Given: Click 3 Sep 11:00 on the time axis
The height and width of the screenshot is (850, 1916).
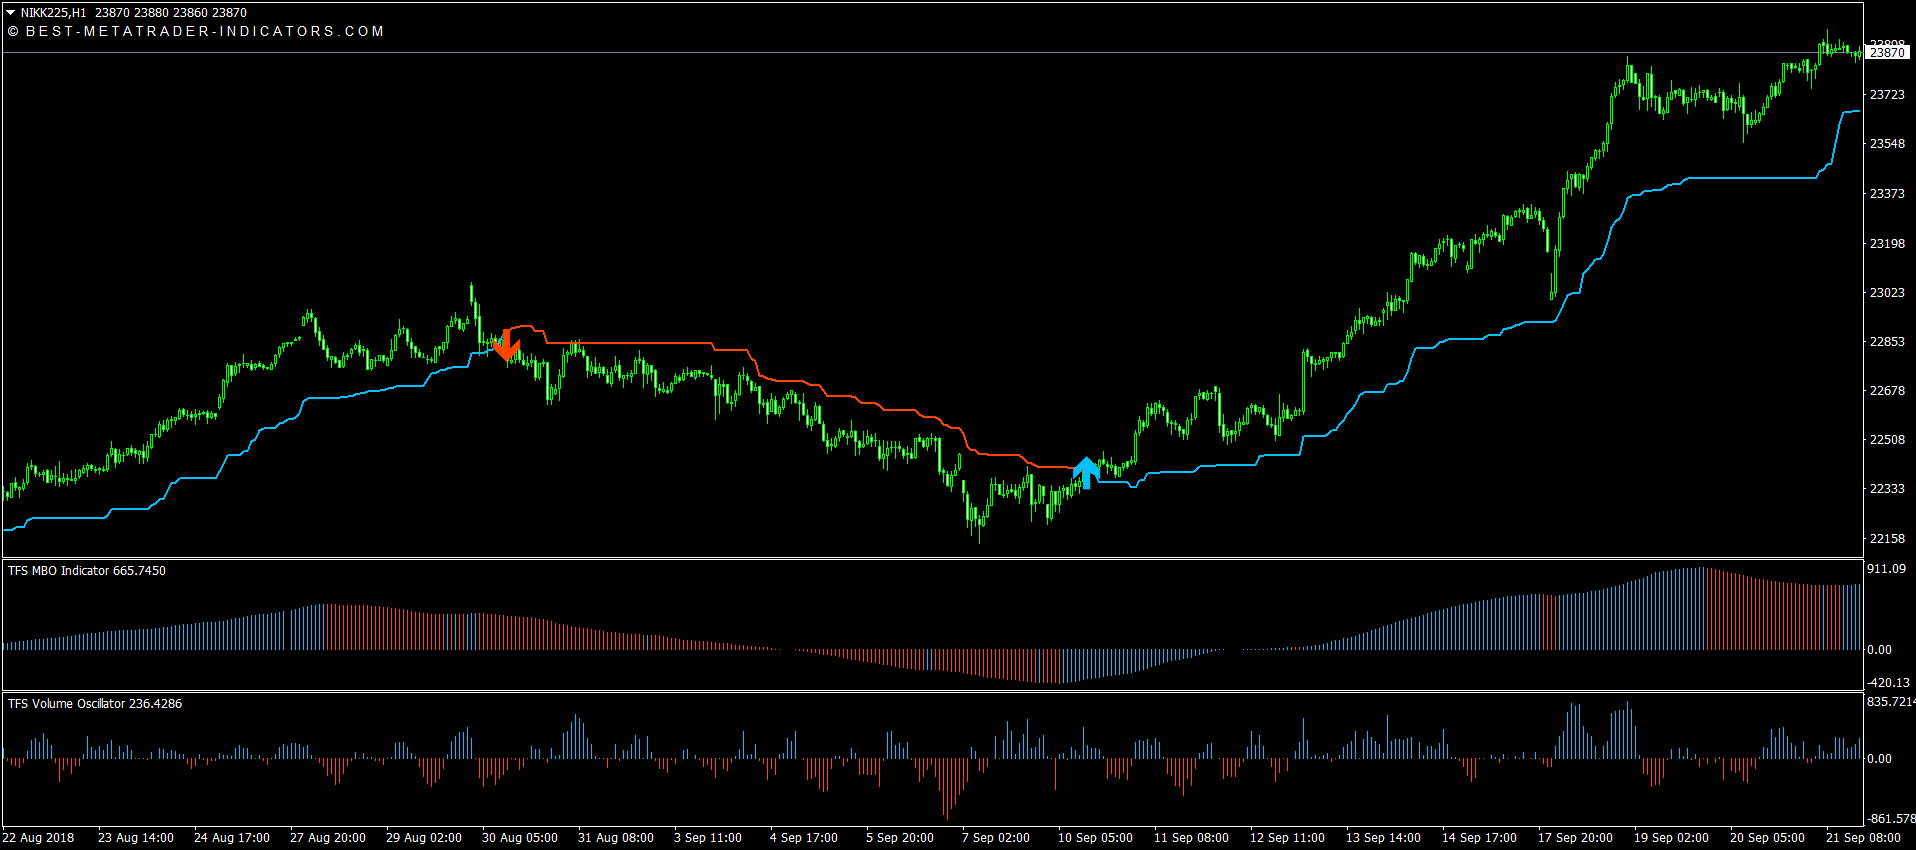Looking at the screenshot, I should [708, 838].
